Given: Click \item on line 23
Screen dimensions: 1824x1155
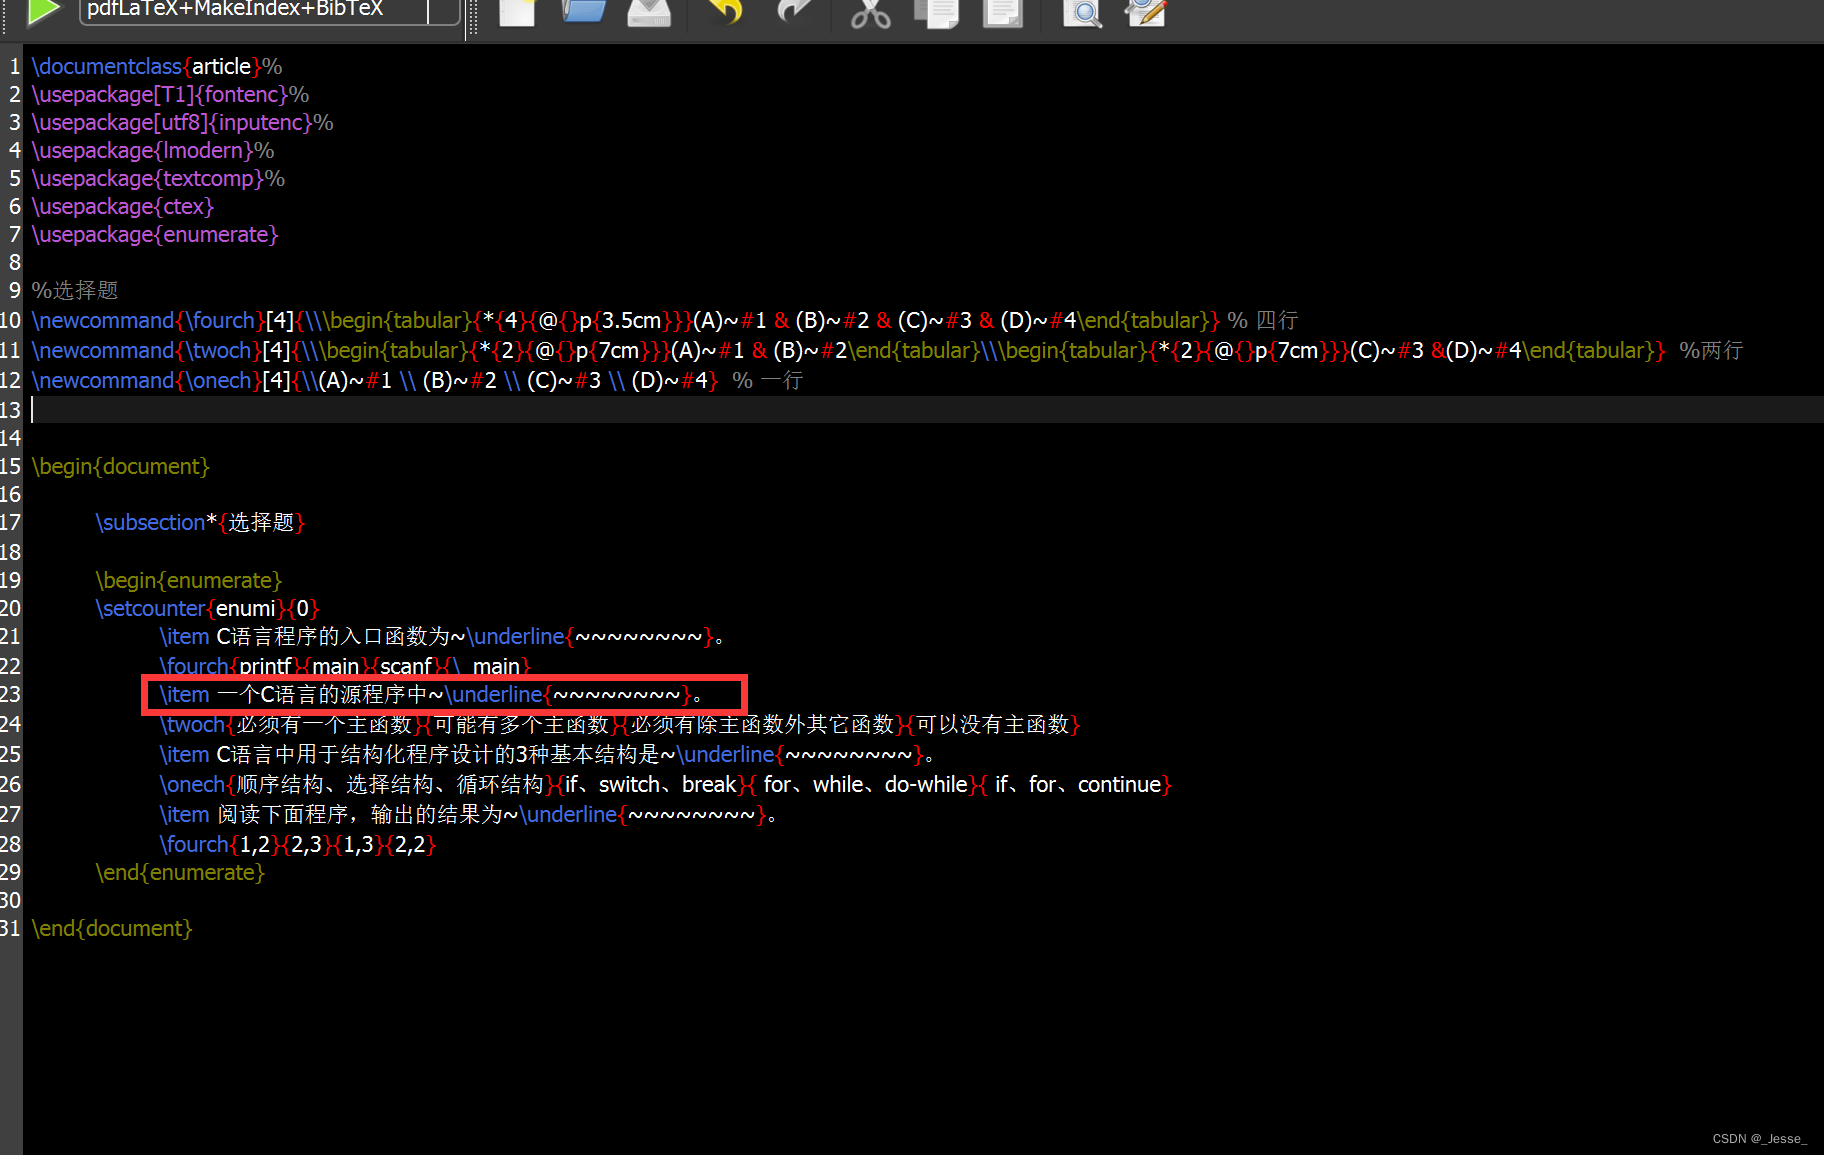Looking at the screenshot, I should click(x=185, y=694).
